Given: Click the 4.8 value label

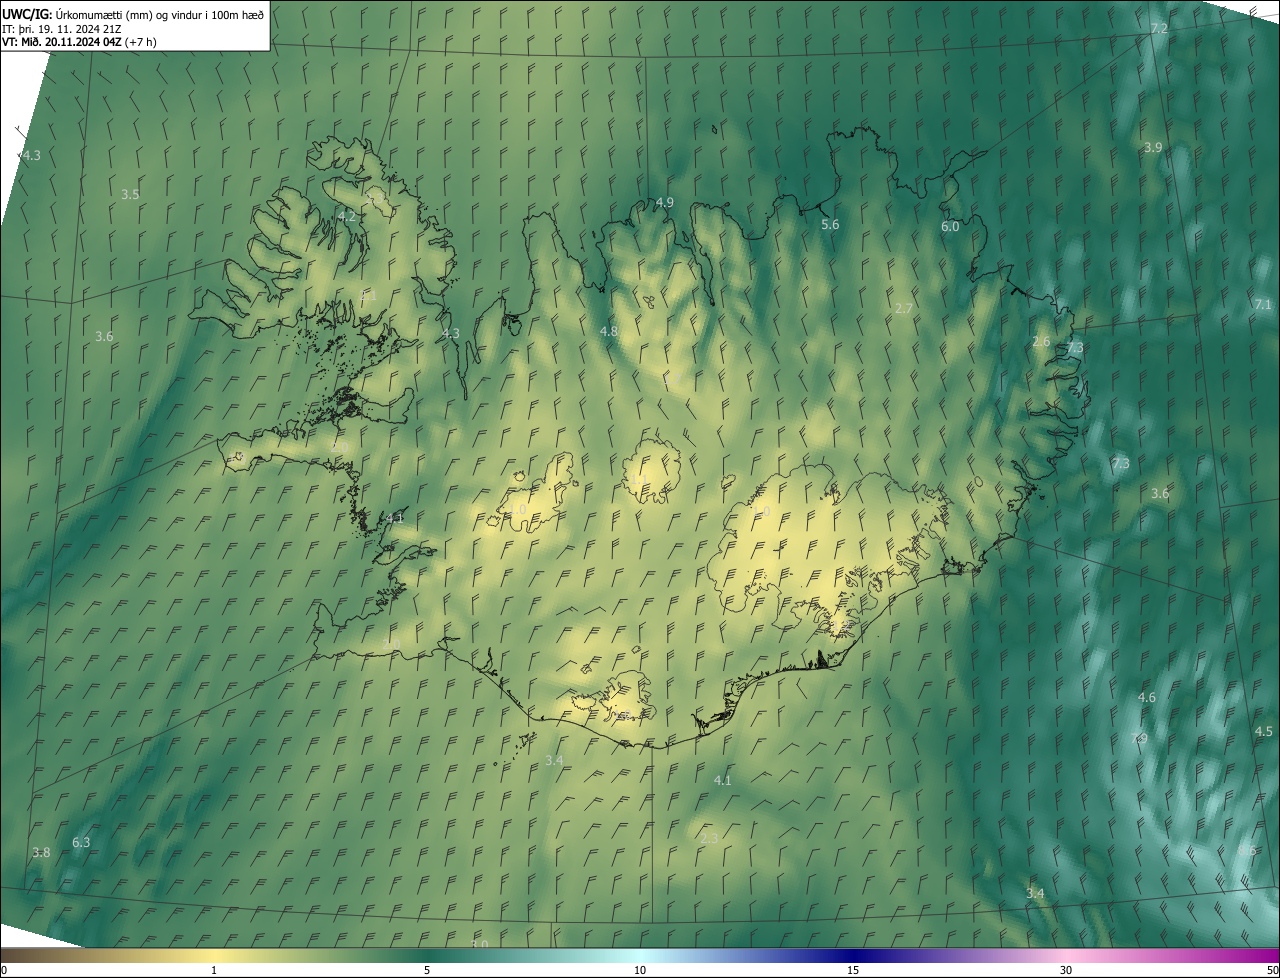Looking at the screenshot, I should point(609,331).
